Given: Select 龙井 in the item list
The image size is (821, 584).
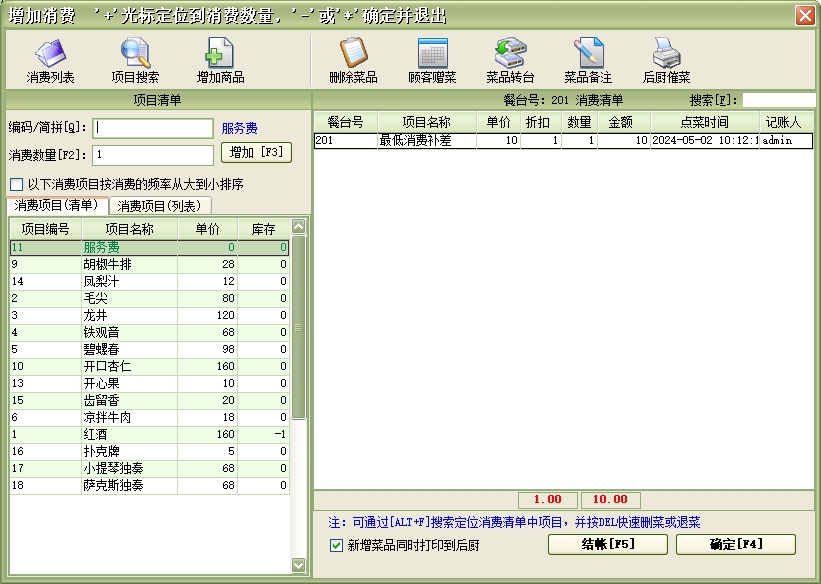Looking at the screenshot, I should coord(94,315).
